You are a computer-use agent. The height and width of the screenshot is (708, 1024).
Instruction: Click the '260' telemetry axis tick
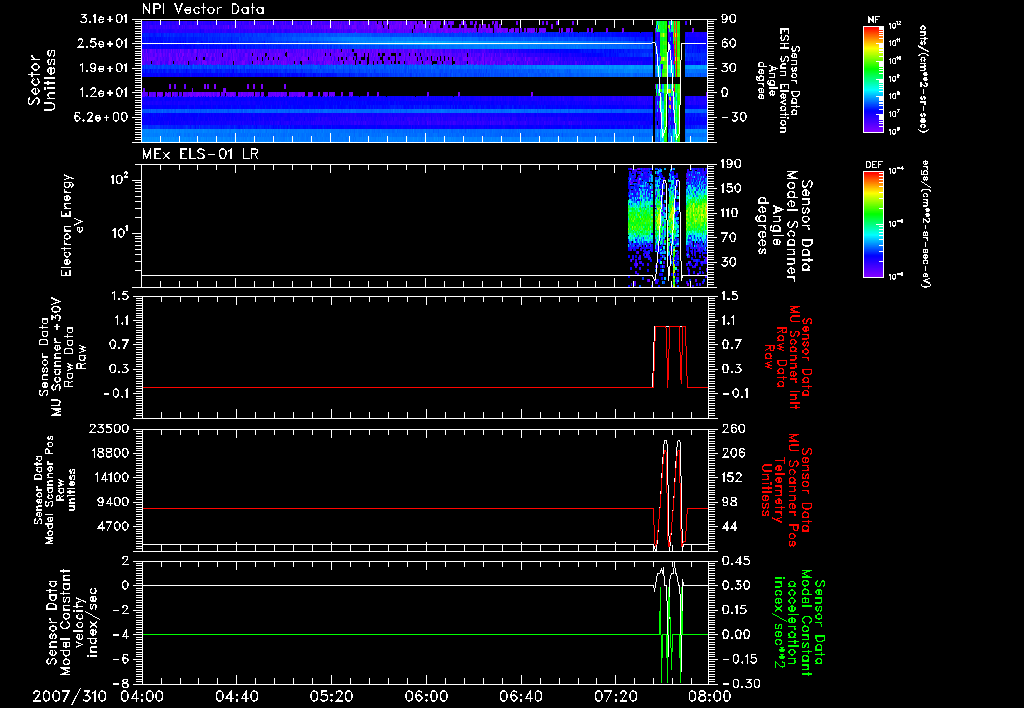tap(731, 428)
